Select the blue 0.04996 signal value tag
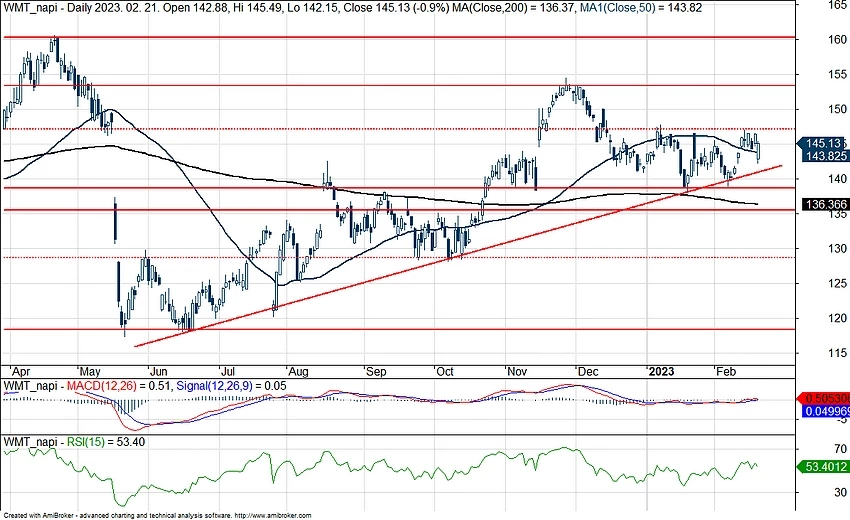 826,412
